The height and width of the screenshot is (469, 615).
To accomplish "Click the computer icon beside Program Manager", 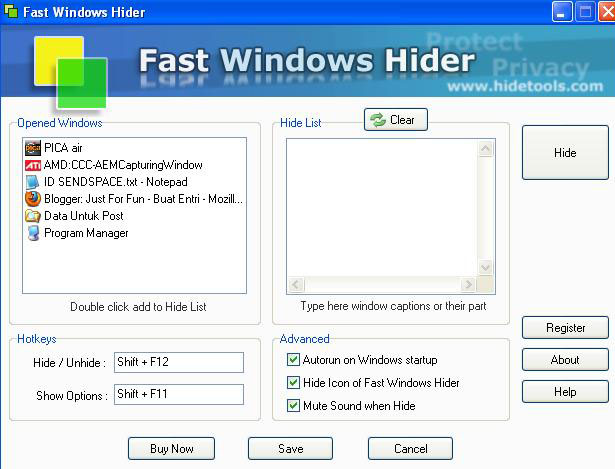I will pyautogui.click(x=33, y=233).
